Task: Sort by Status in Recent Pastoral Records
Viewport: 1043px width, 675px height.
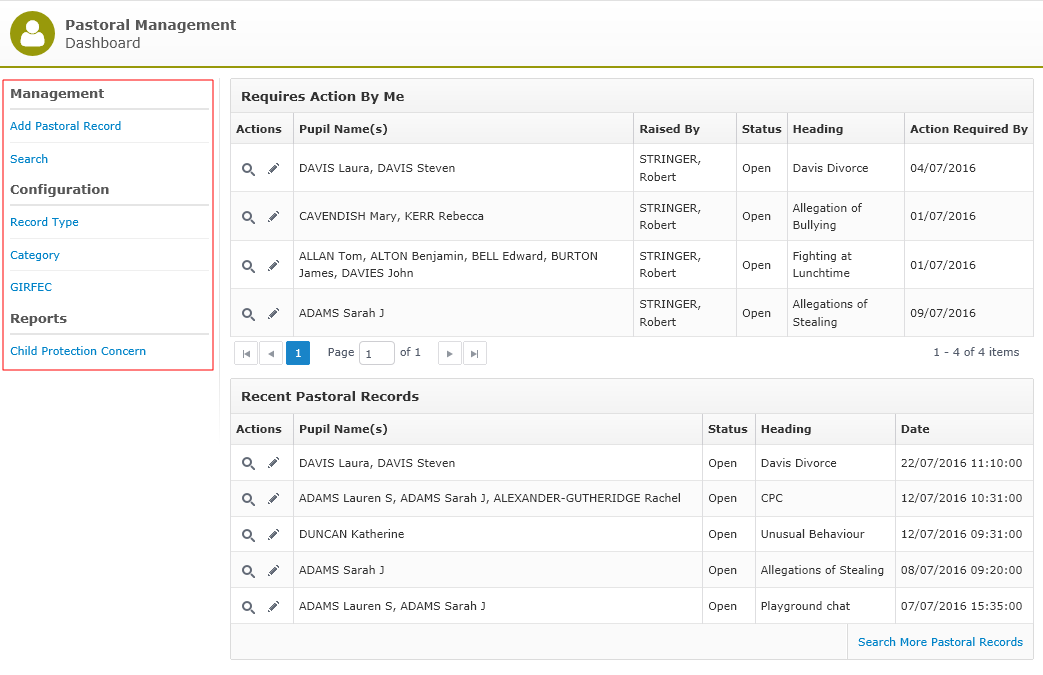Action: click(x=728, y=429)
